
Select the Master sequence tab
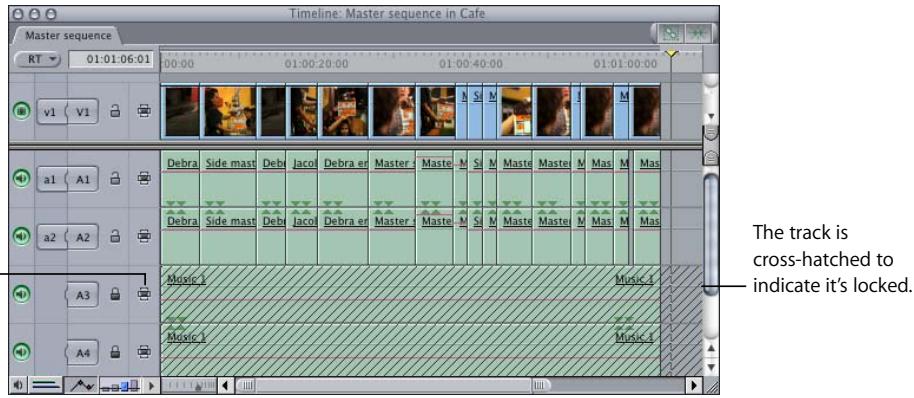[68, 36]
